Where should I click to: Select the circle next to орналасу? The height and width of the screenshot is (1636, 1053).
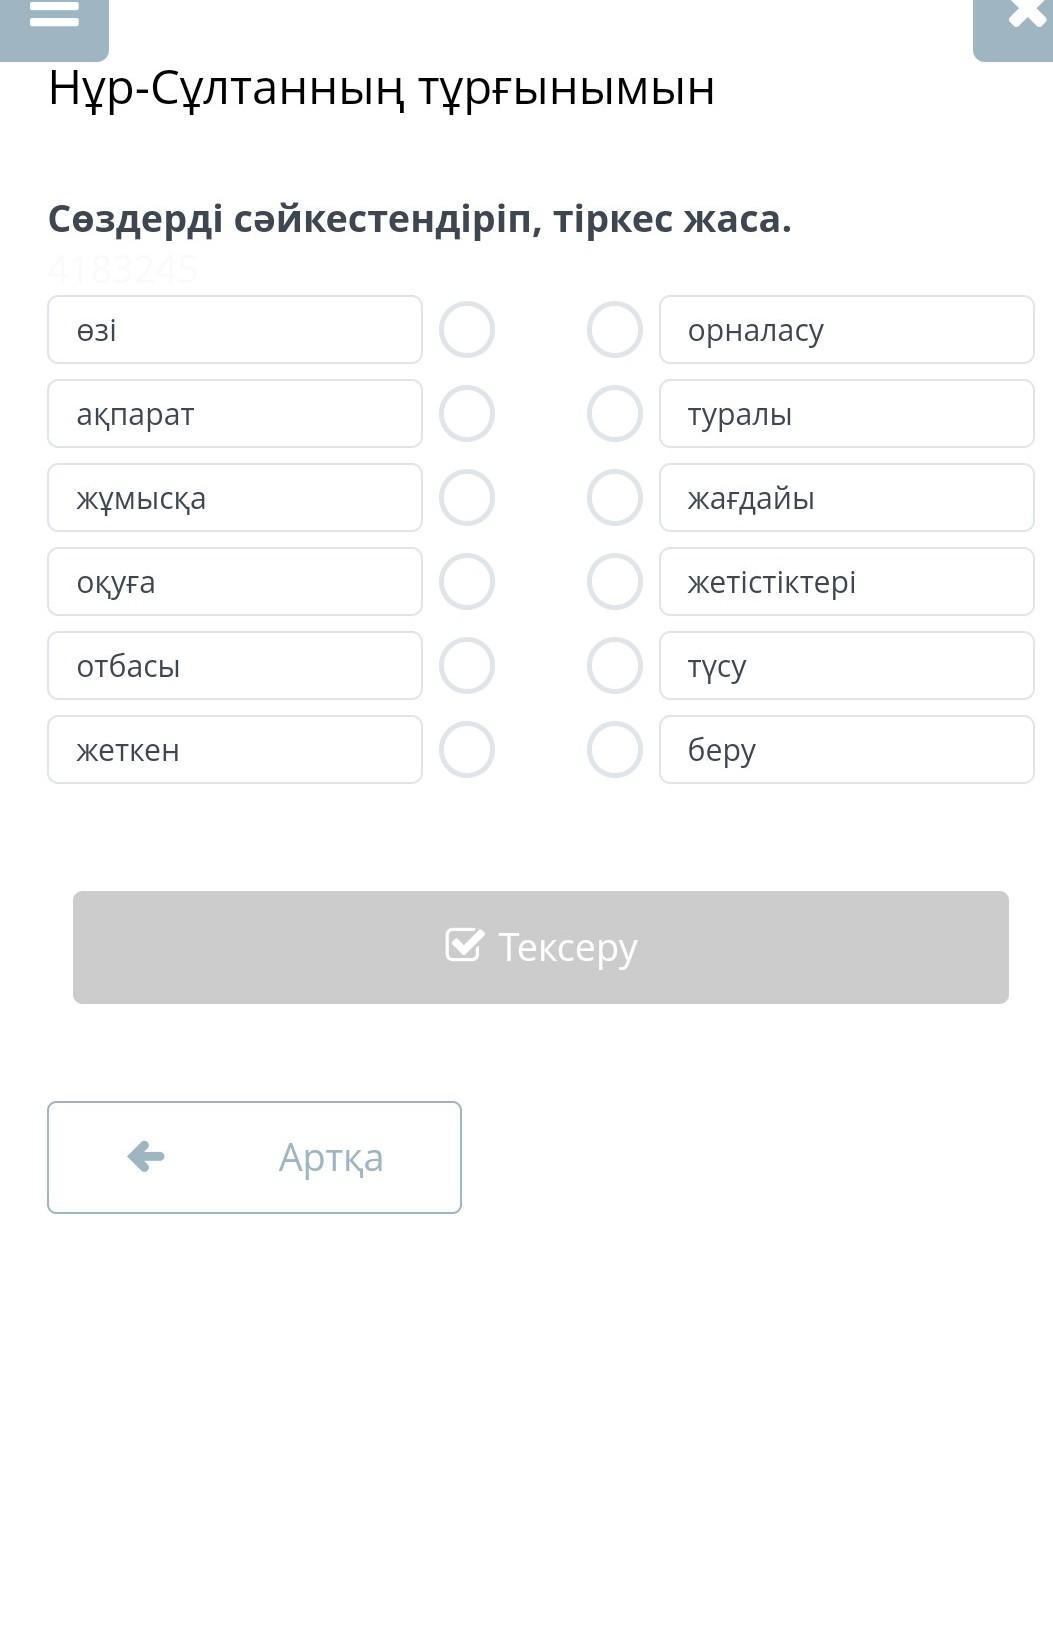click(615, 330)
